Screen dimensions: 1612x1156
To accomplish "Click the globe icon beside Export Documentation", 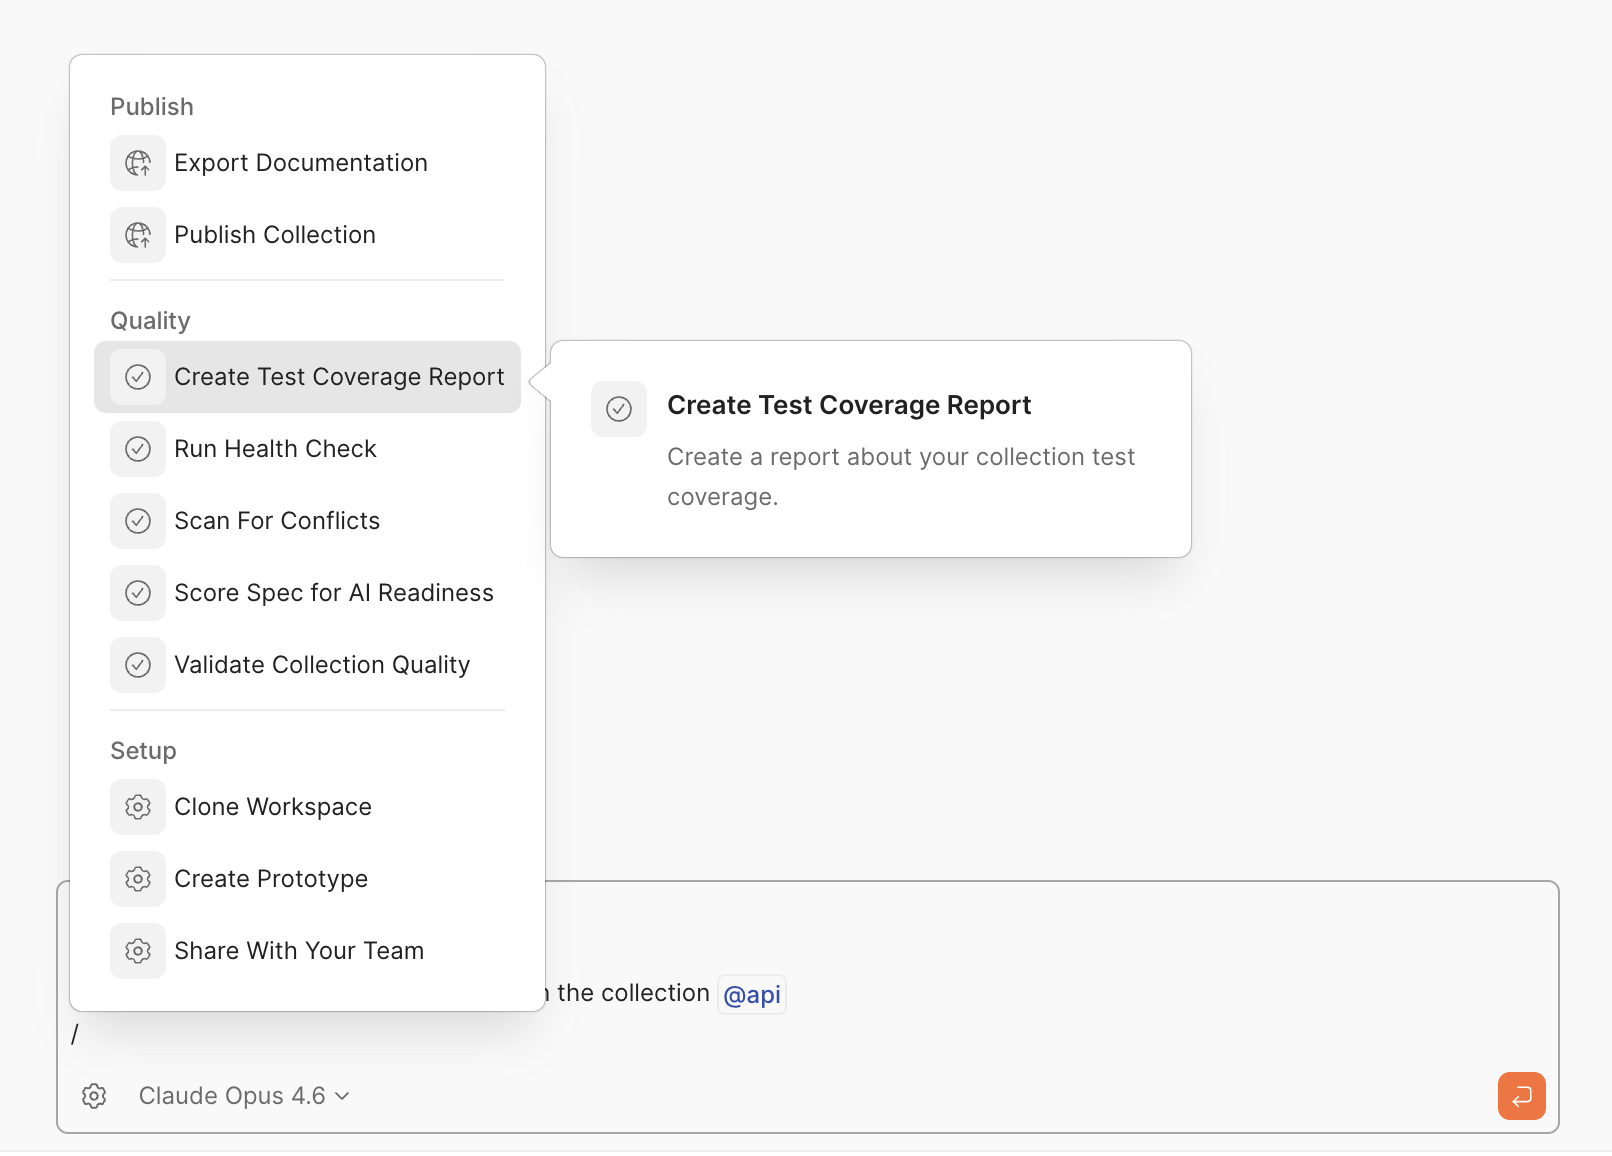I will click(138, 163).
